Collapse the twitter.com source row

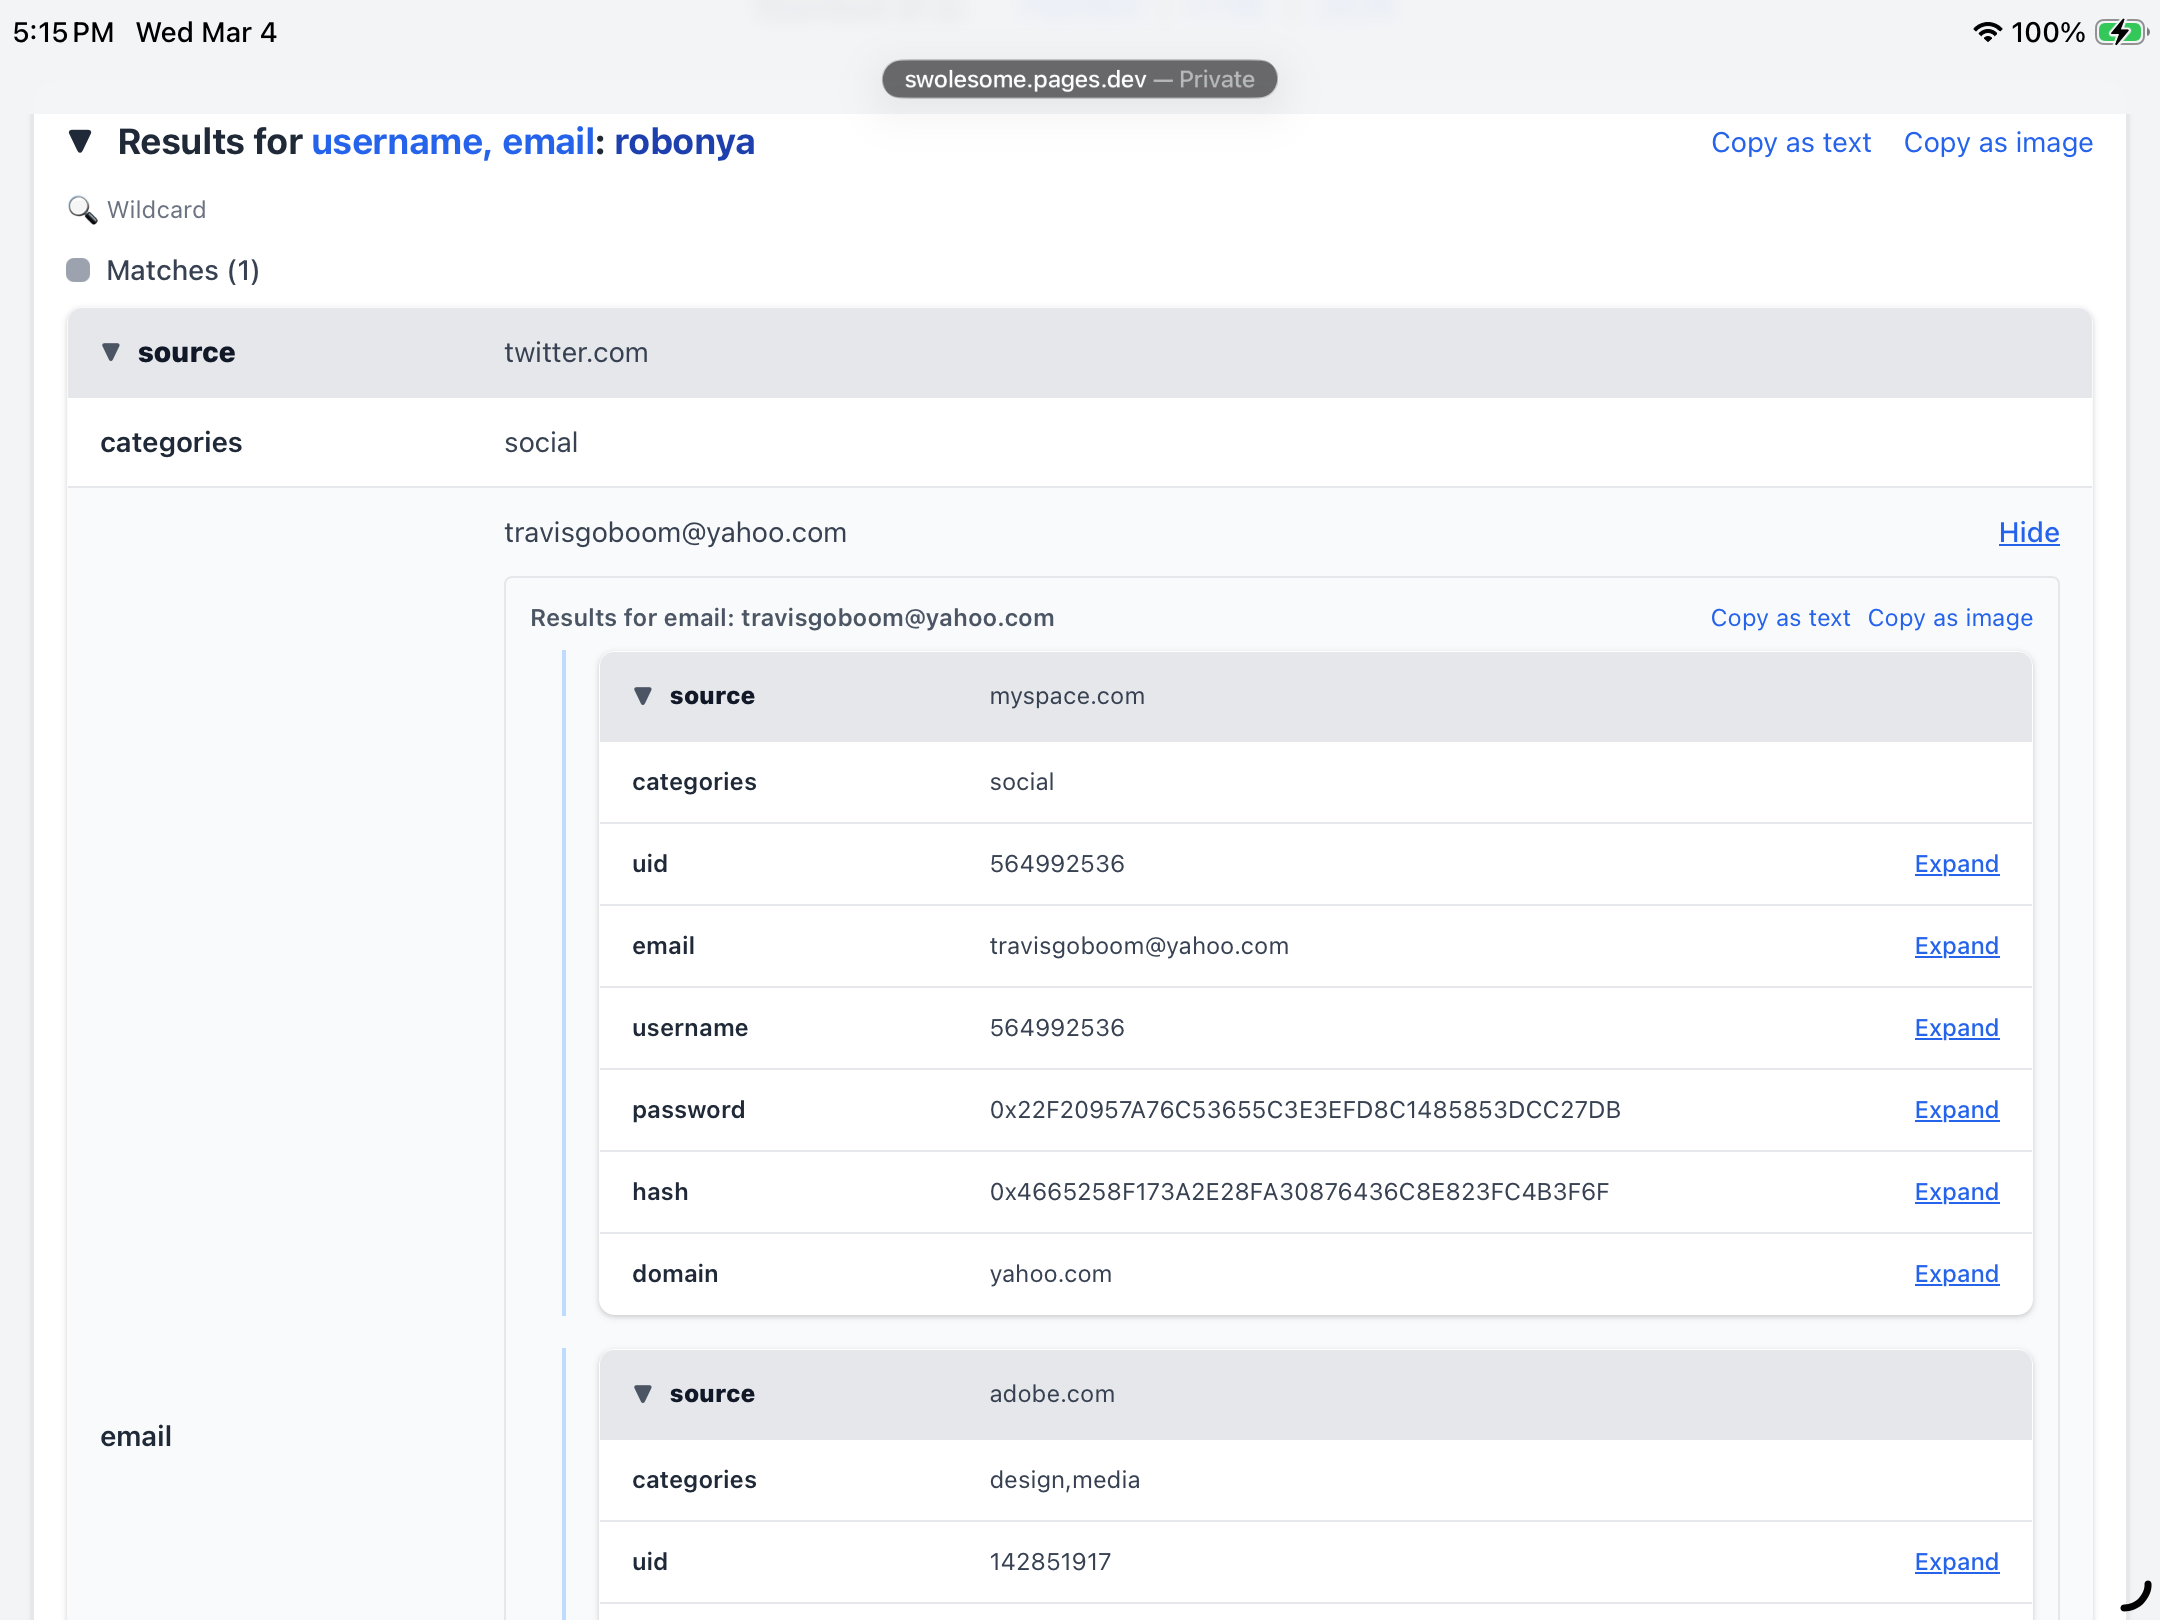pos(111,352)
